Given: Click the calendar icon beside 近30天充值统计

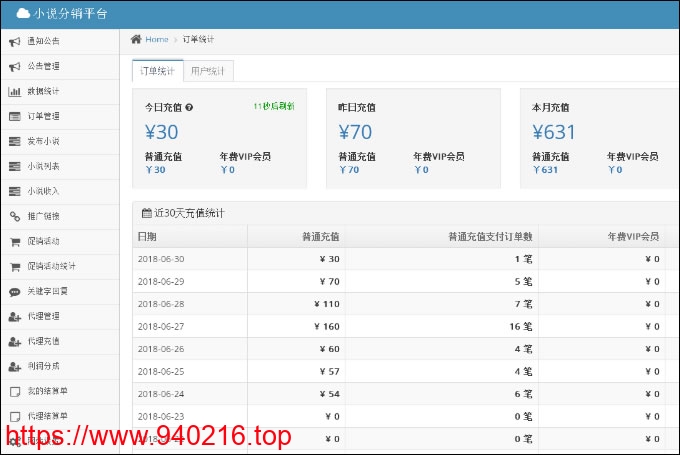Looking at the screenshot, I should (x=147, y=213).
